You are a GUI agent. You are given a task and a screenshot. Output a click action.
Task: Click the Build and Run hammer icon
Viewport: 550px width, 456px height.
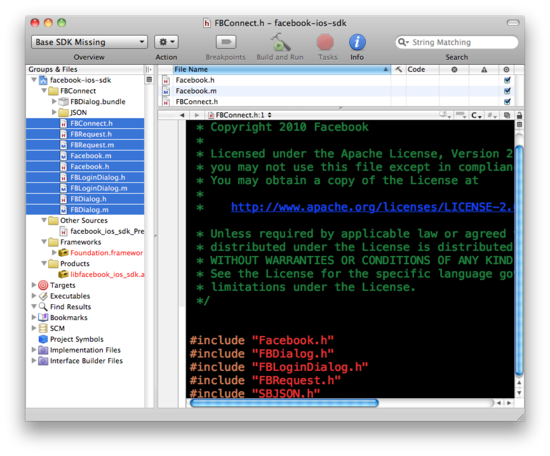[280, 42]
